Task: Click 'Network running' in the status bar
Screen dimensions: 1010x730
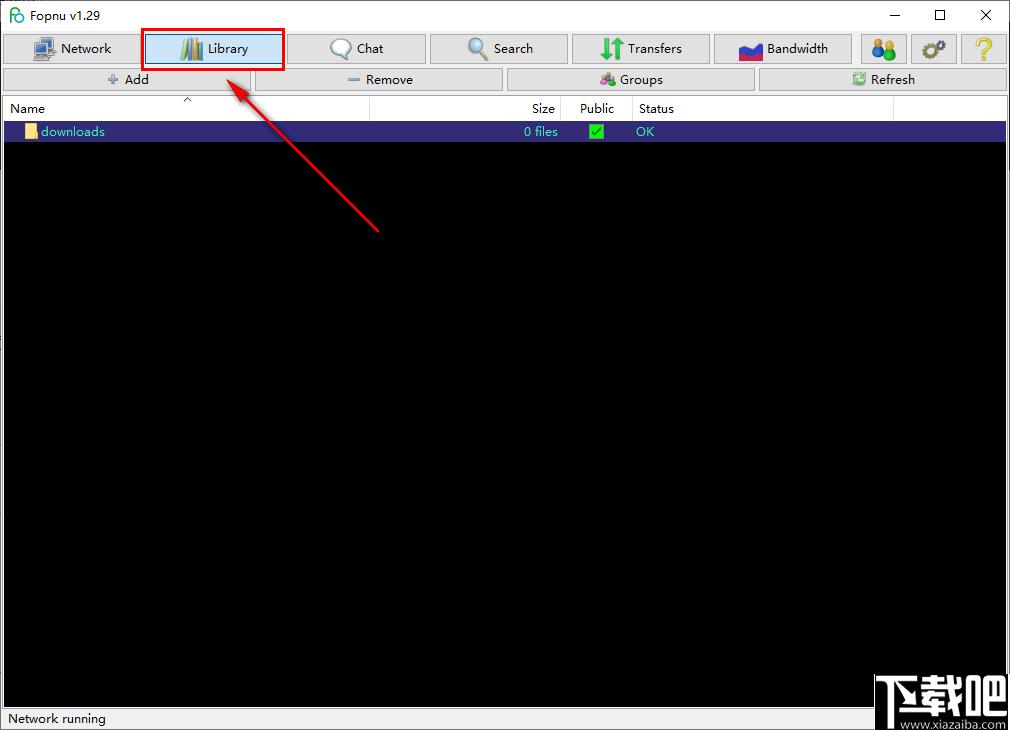Action: [57, 718]
